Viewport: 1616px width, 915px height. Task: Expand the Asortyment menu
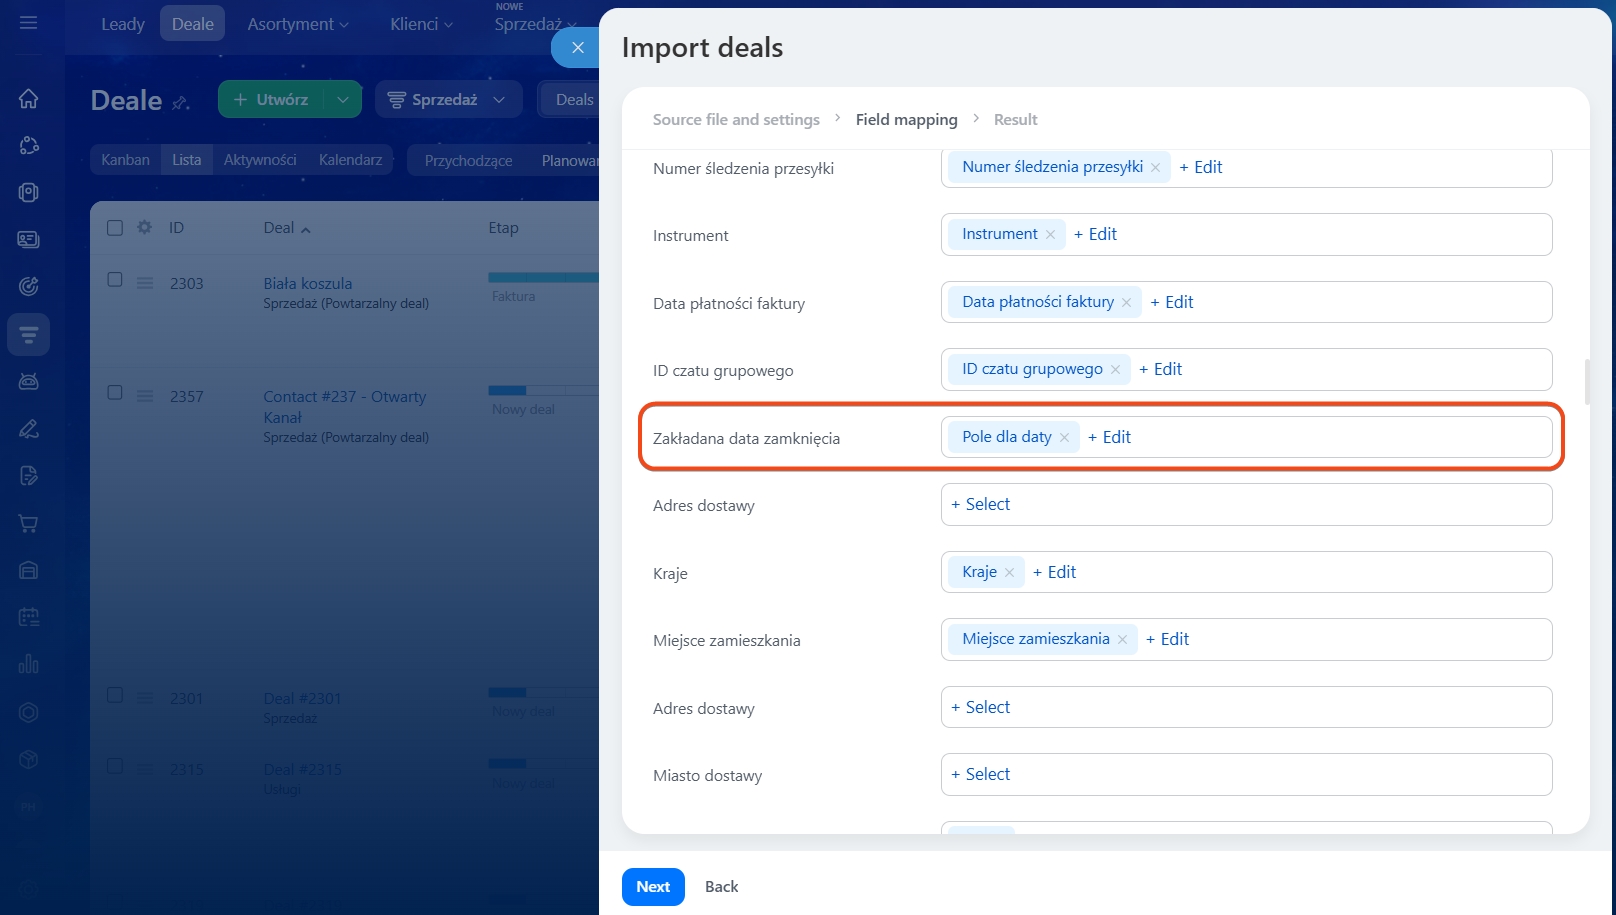[x=298, y=24]
